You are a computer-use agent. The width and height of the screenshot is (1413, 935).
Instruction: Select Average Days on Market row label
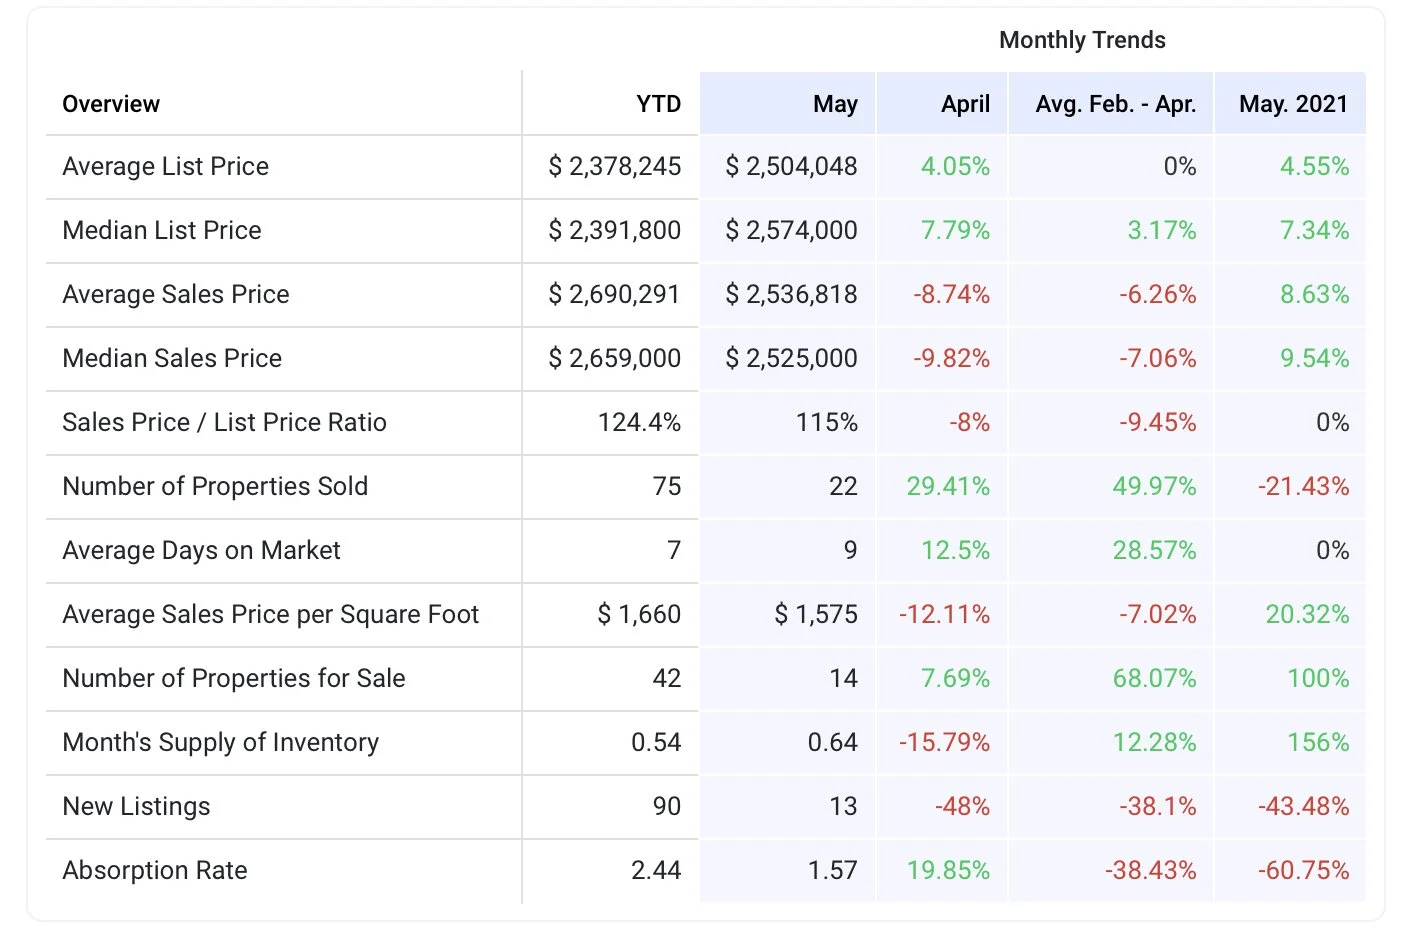[201, 550]
